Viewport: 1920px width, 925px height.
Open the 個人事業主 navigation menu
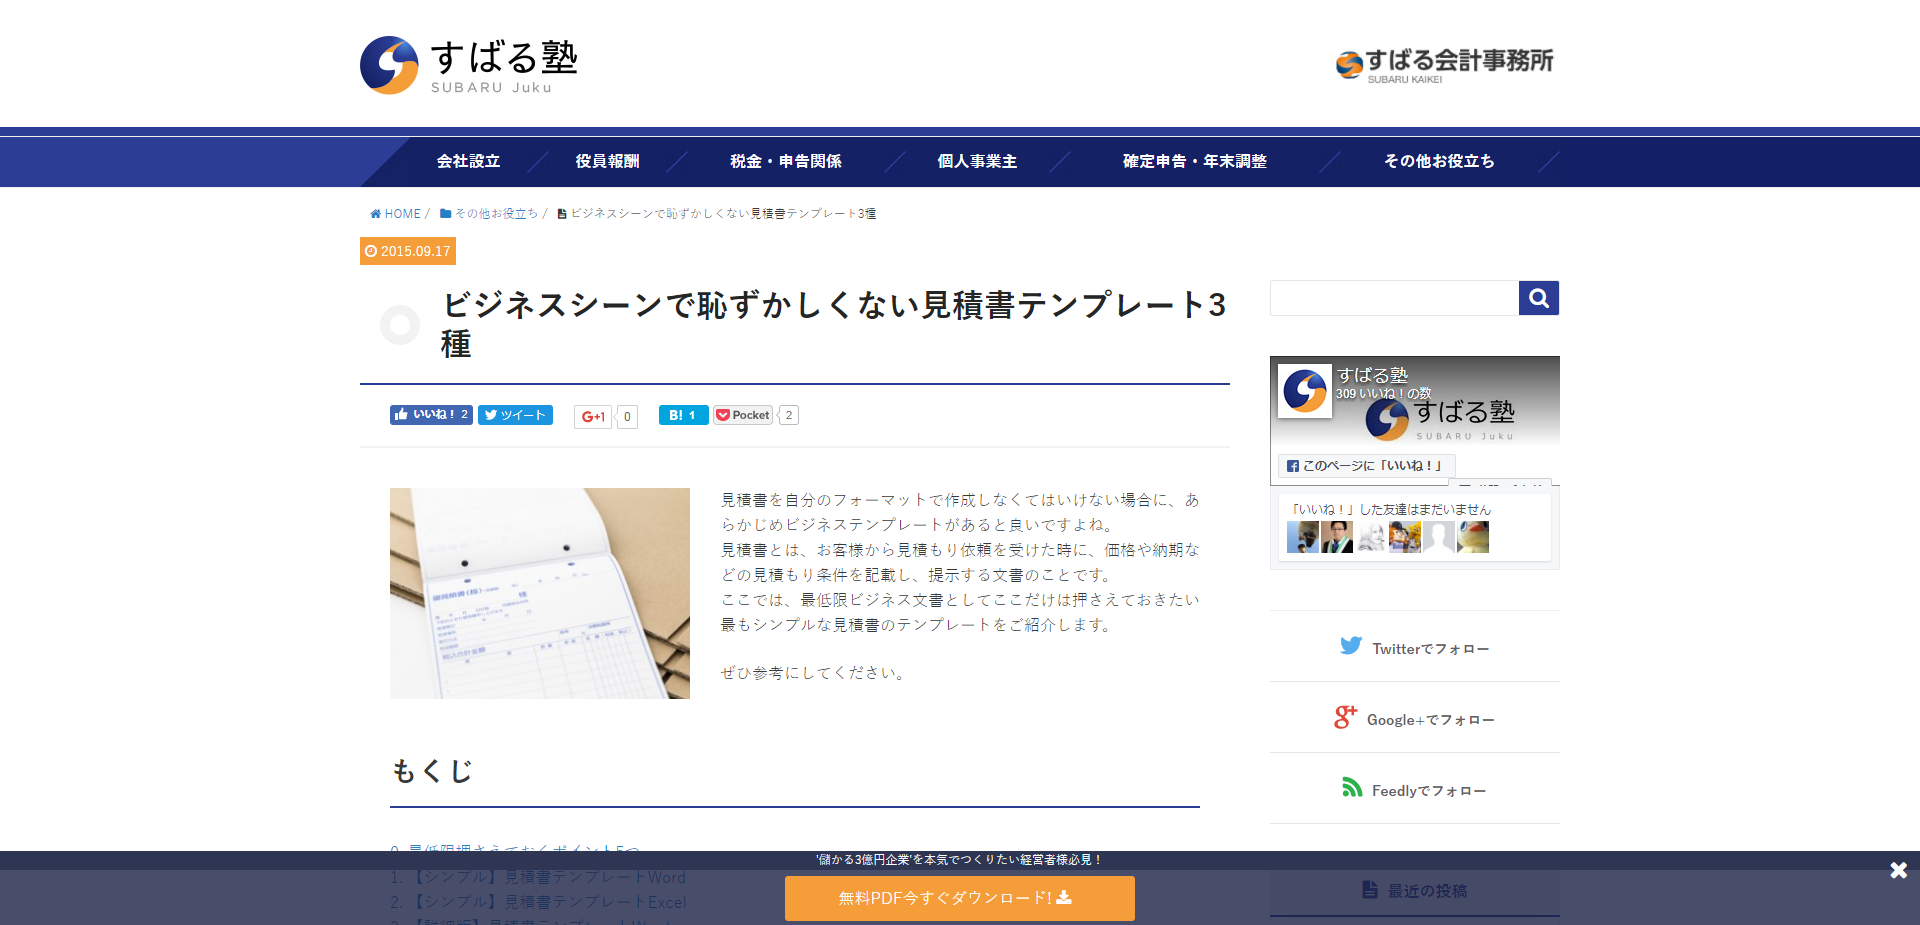coord(977,161)
